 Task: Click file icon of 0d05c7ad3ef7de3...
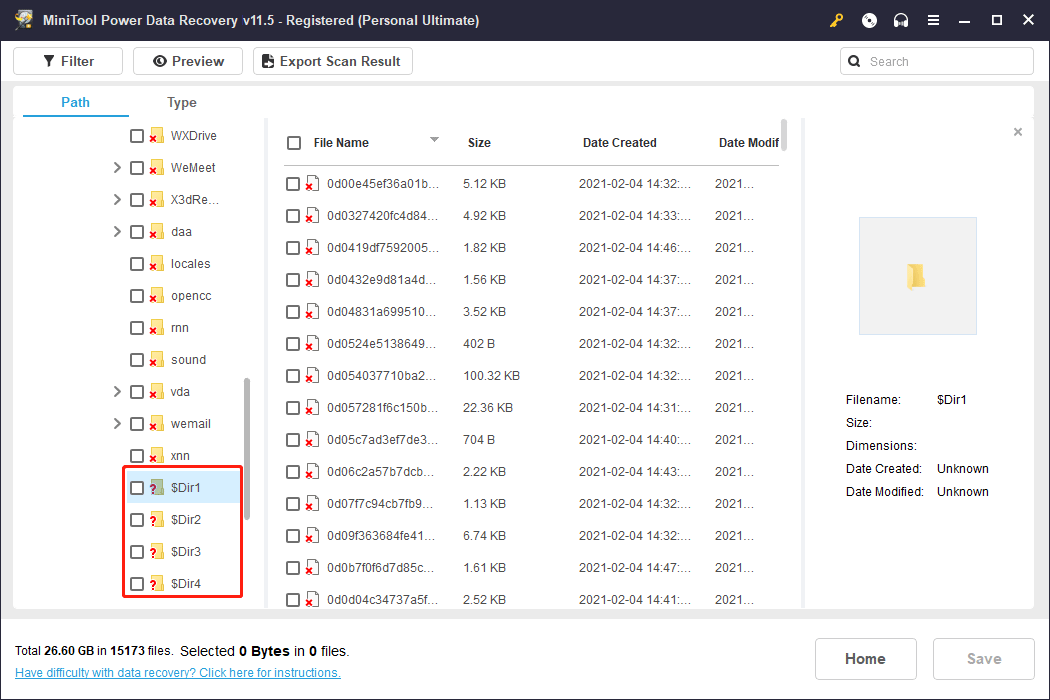[x=312, y=440]
